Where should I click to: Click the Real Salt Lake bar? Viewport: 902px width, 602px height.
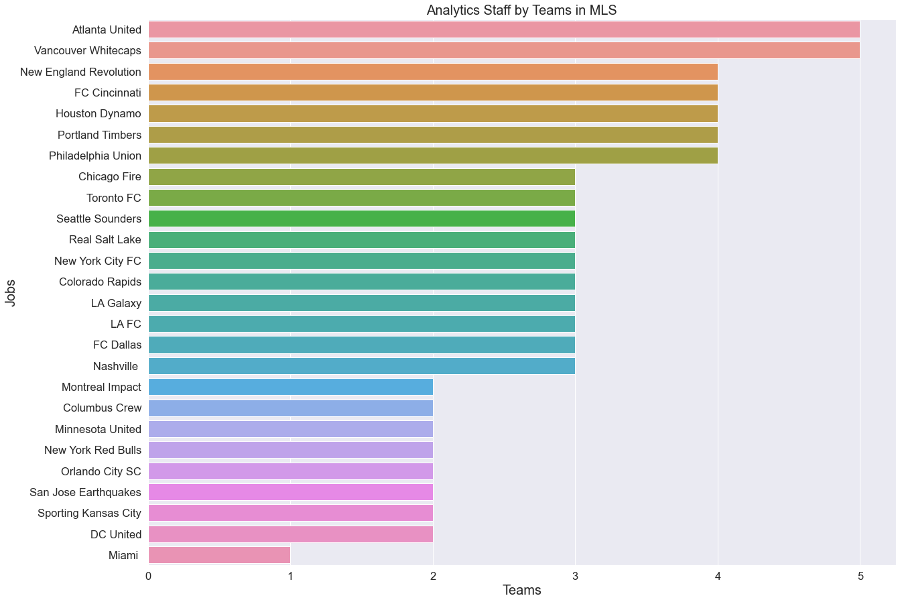[x=362, y=239]
